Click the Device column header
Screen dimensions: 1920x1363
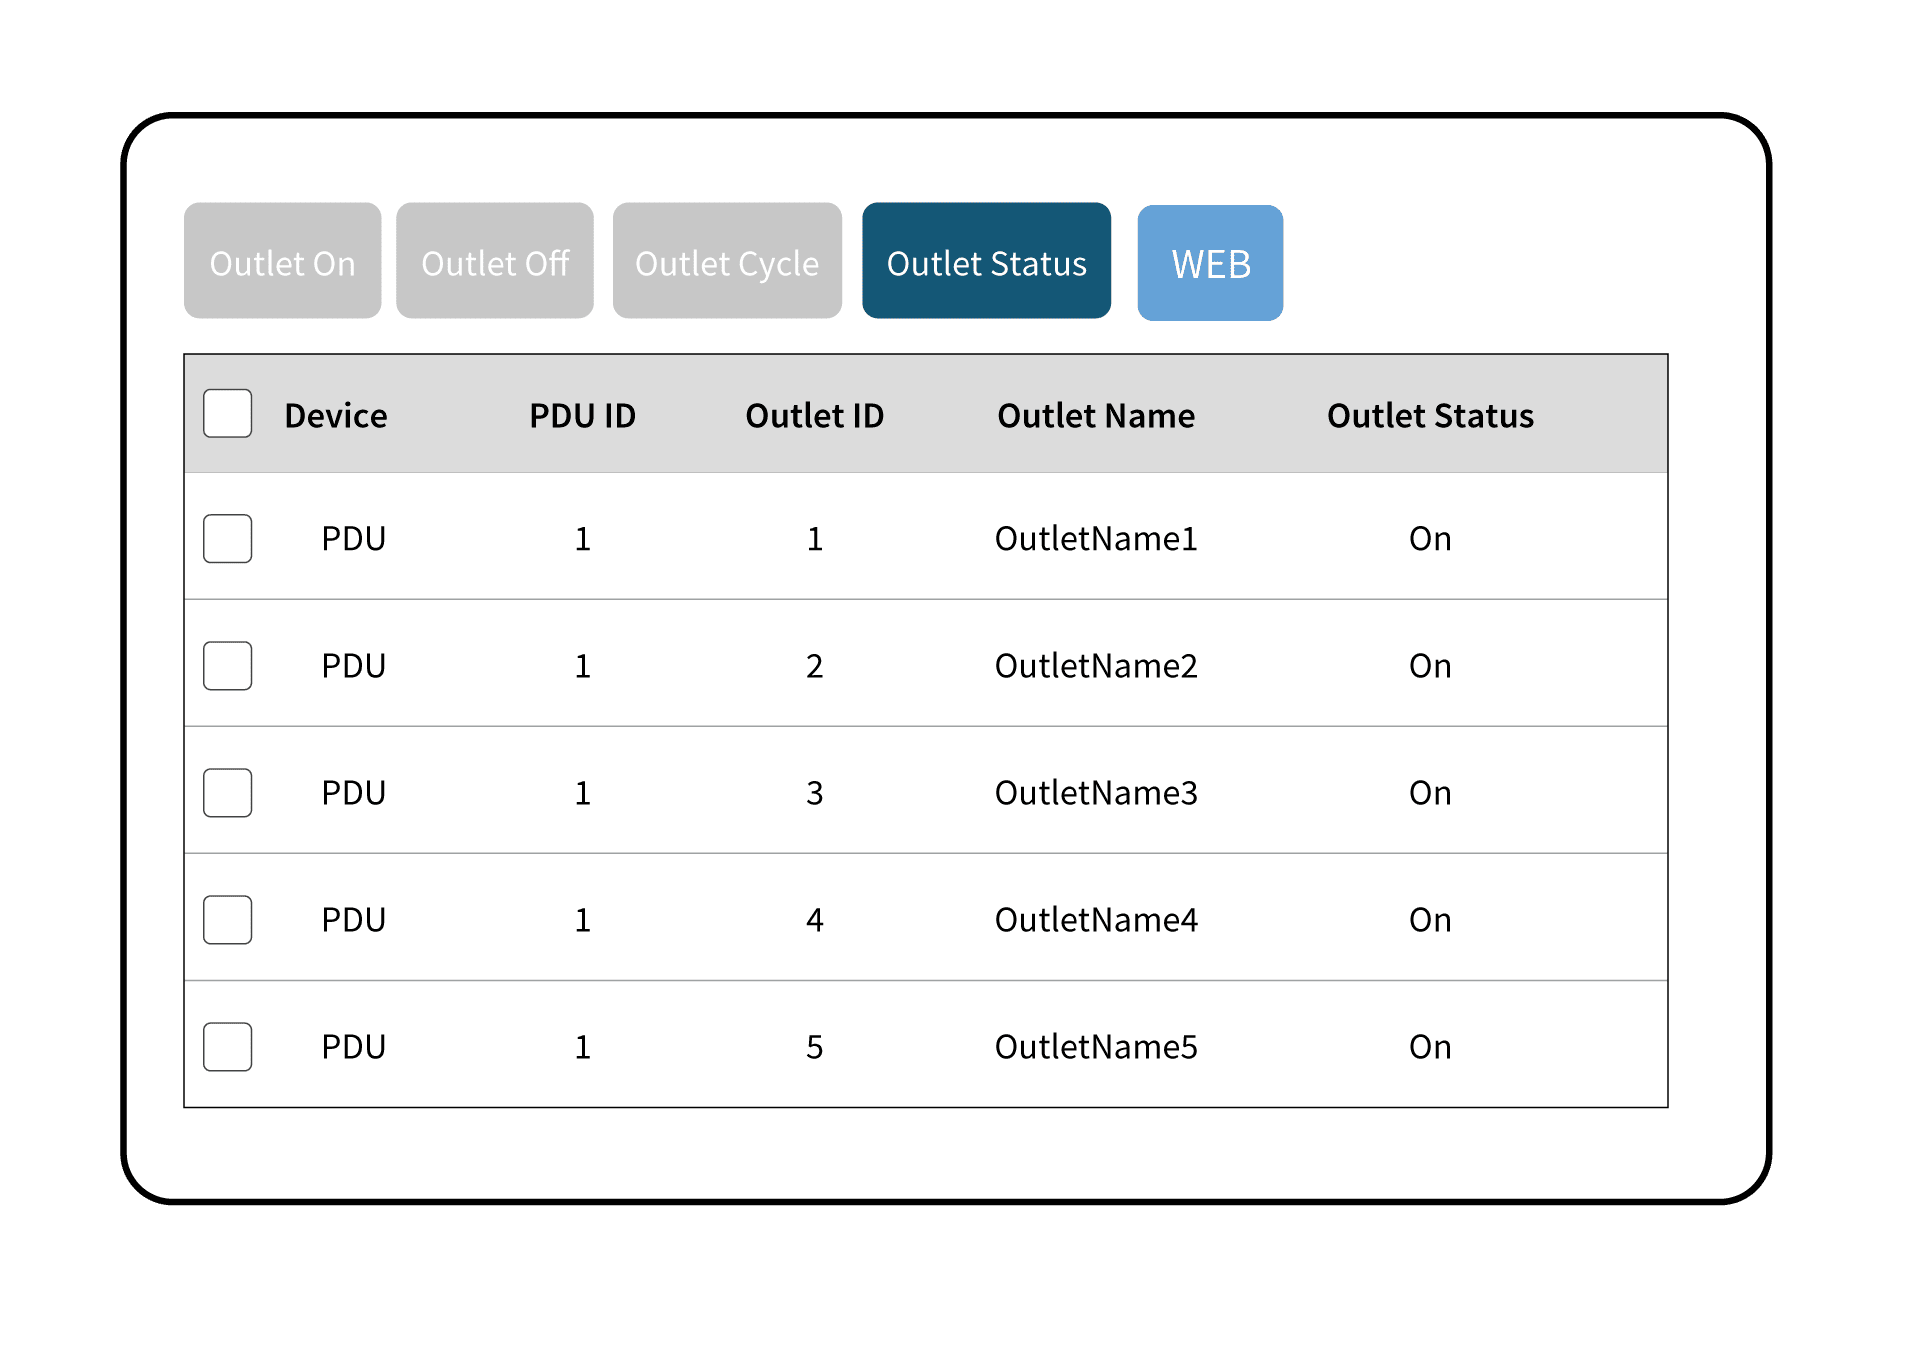[x=336, y=416]
